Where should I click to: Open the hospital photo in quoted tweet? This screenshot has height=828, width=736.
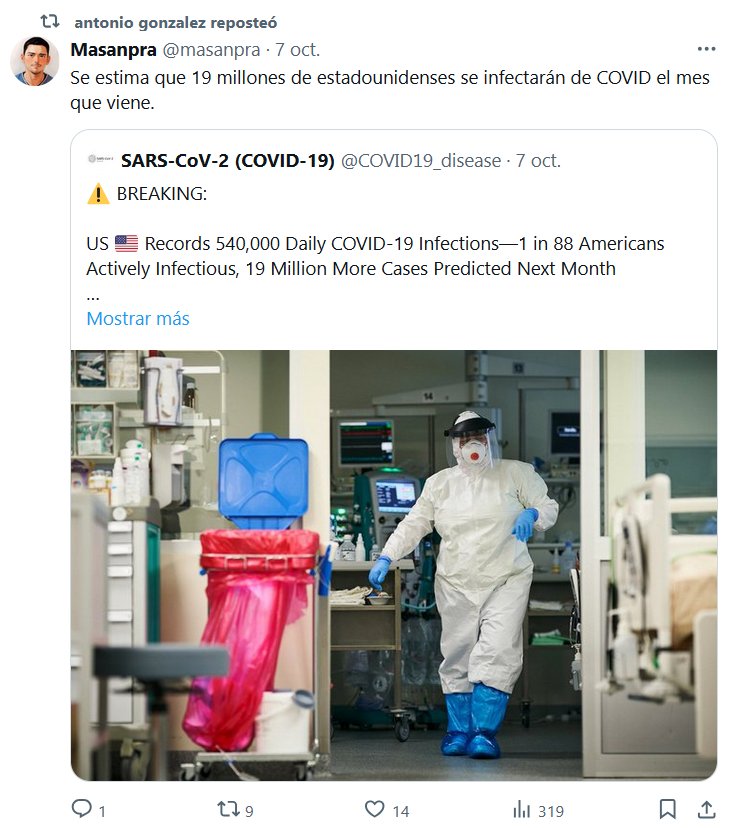[394, 565]
